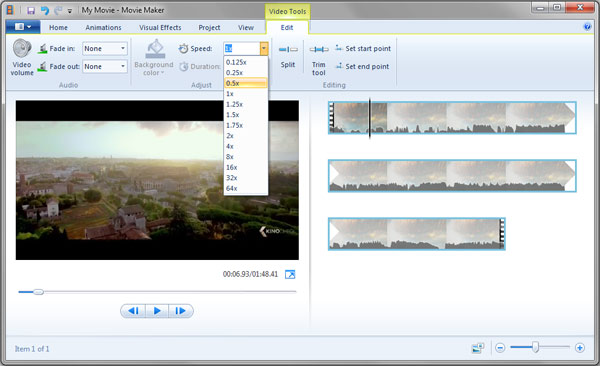Select 16x speed option
600x366 pixels.
[x=246, y=167]
